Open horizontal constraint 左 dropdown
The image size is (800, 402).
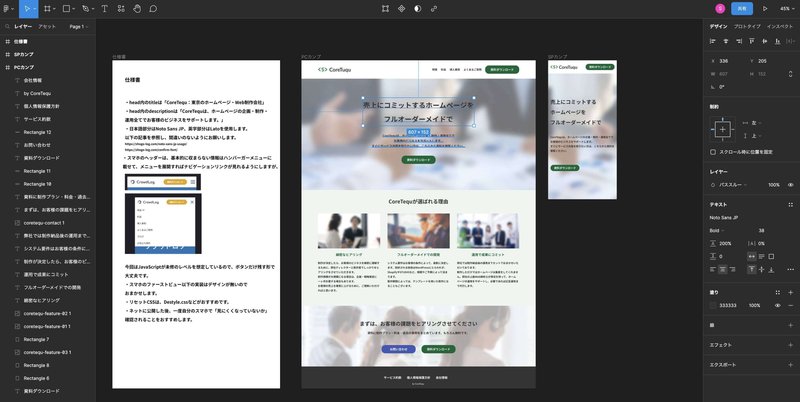754,123
